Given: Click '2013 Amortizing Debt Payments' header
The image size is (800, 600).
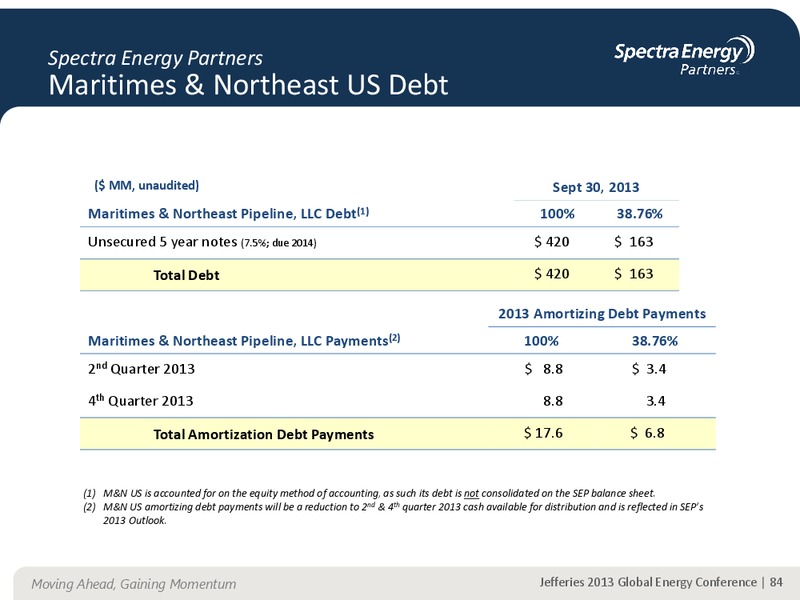Looking at the screenshot, I should (x=602, y=313).
